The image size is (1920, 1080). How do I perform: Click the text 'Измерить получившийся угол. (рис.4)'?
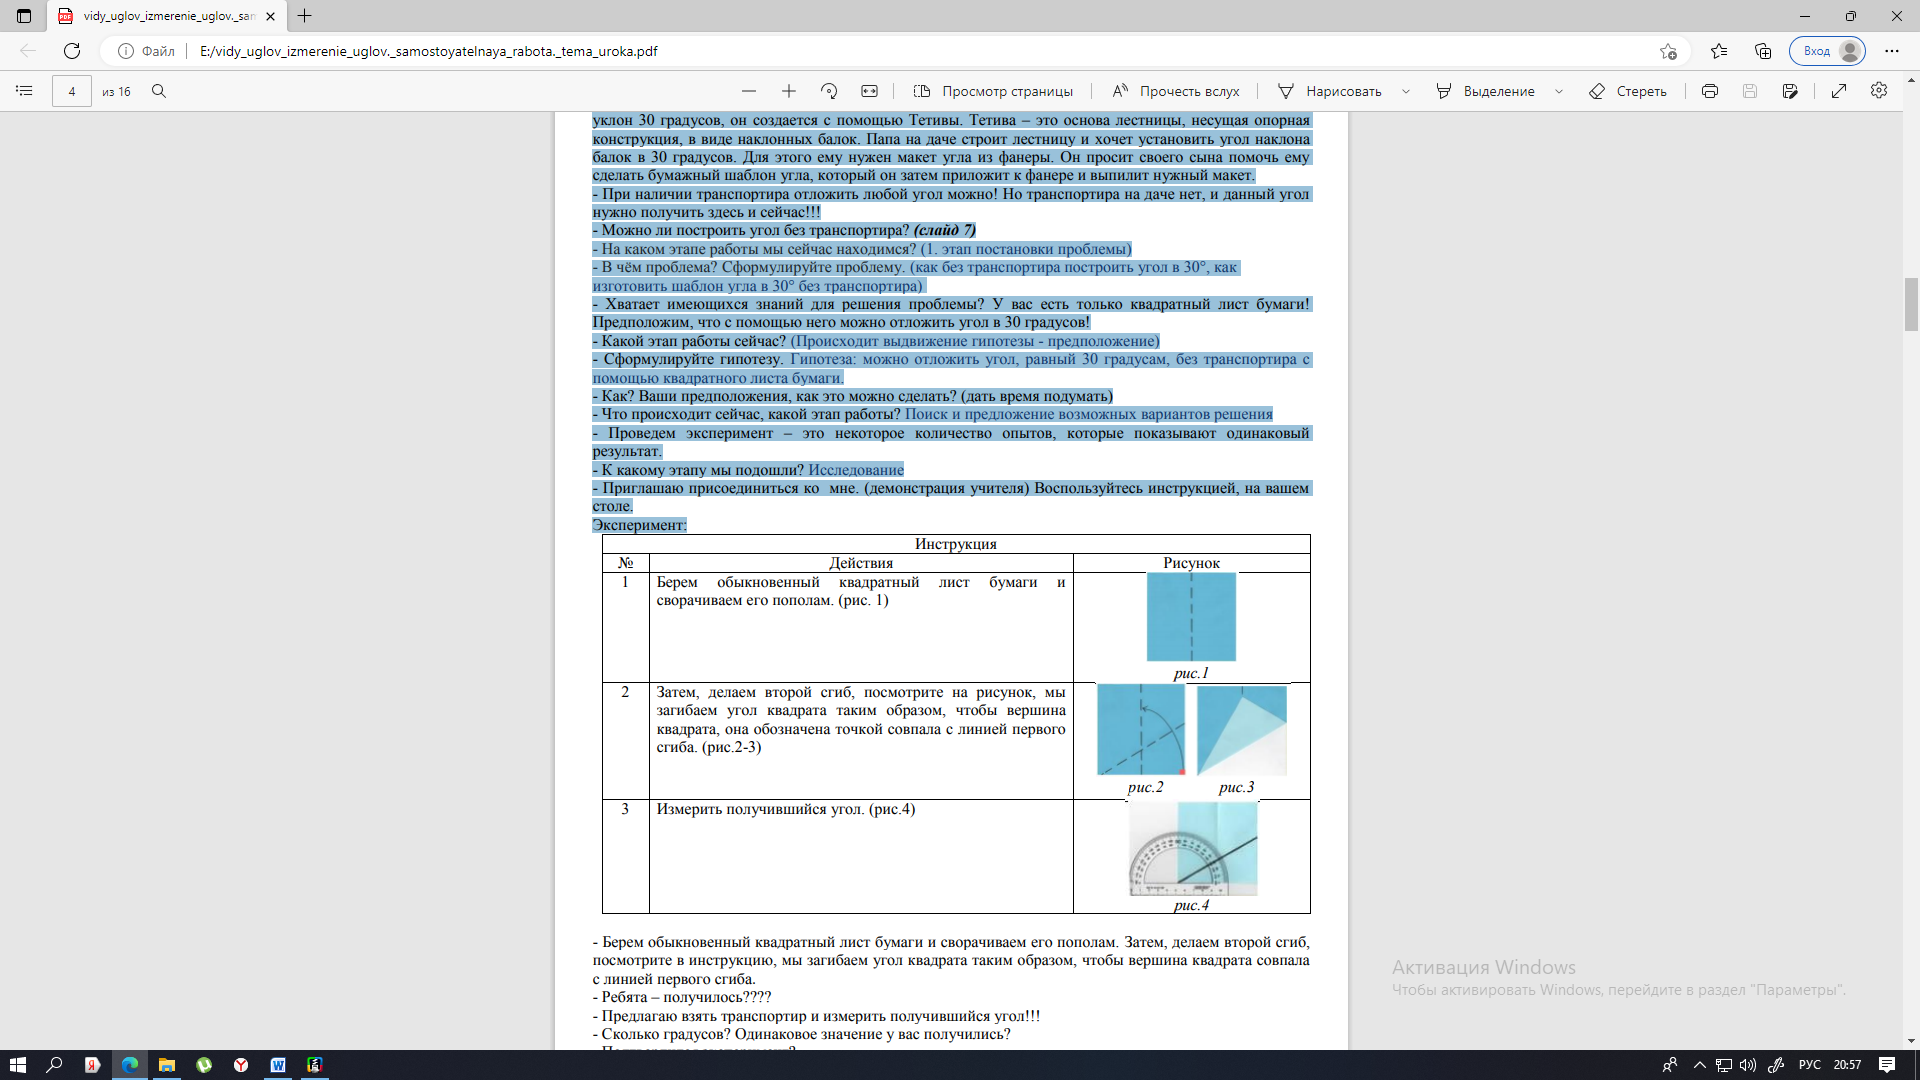785,809
